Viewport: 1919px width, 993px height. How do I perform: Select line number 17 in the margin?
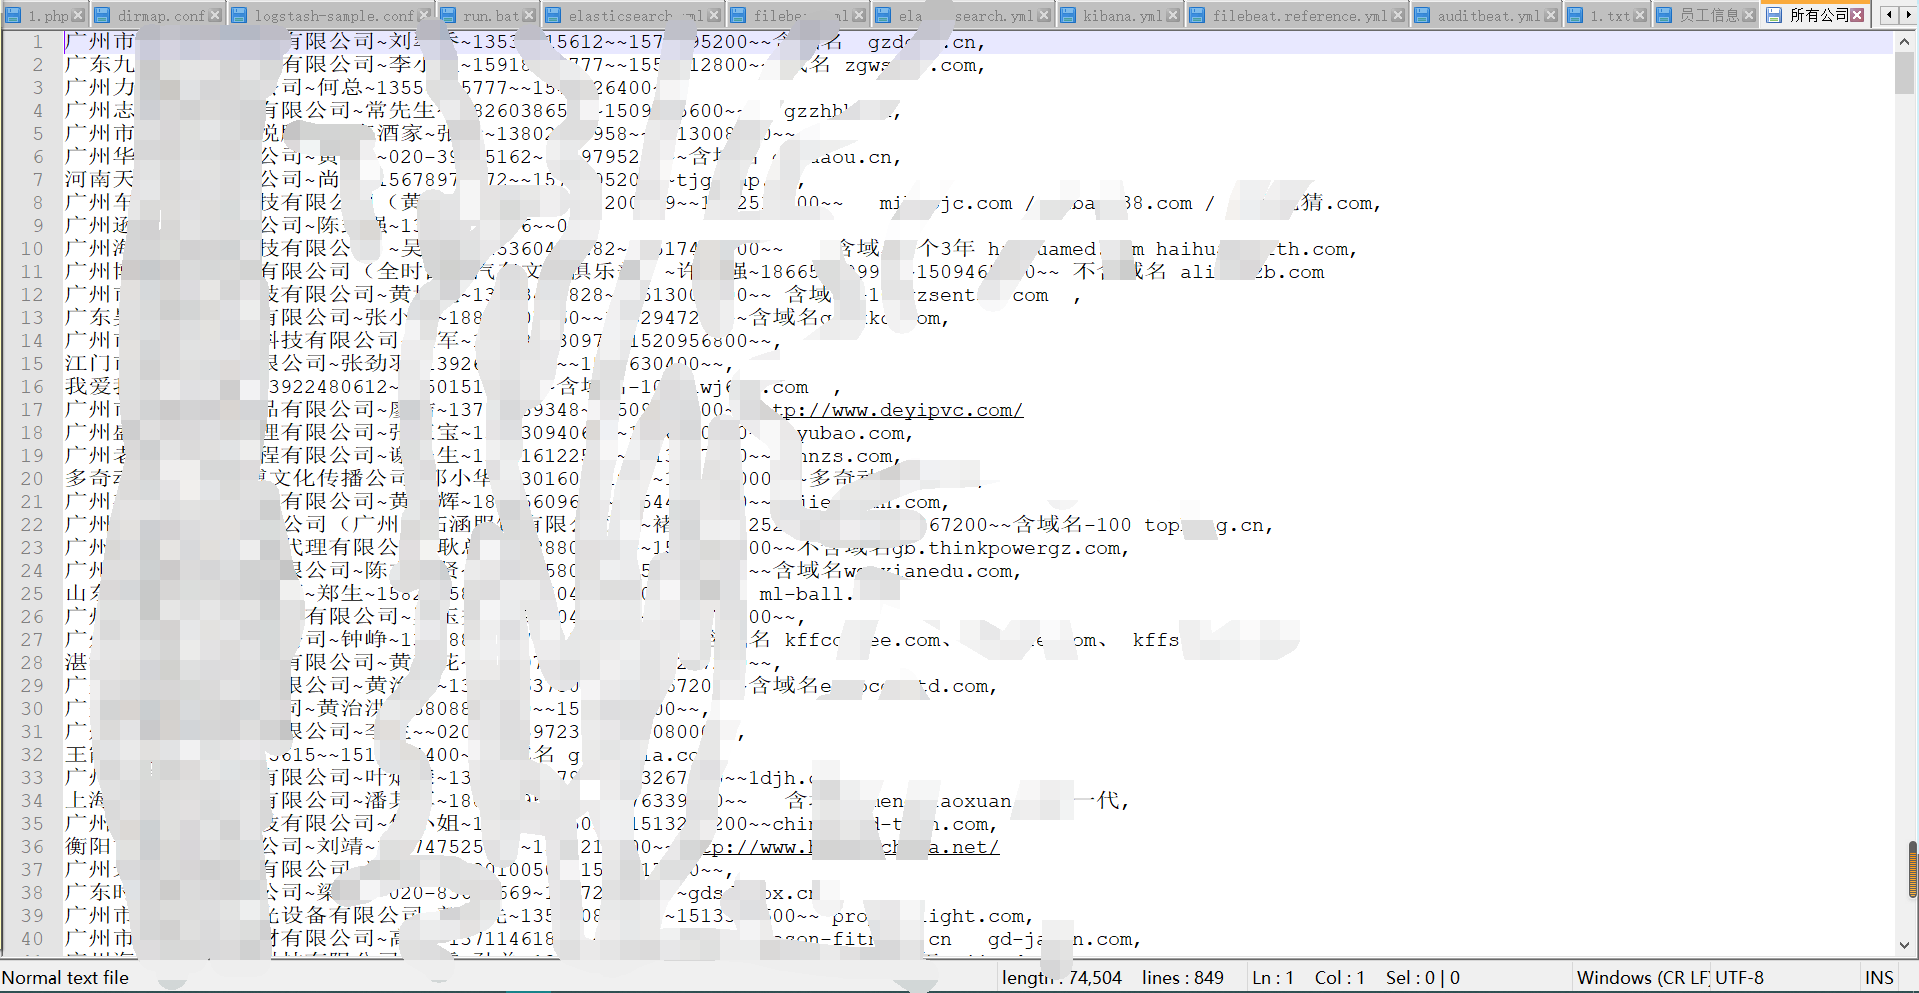click(x=32, y=410)
